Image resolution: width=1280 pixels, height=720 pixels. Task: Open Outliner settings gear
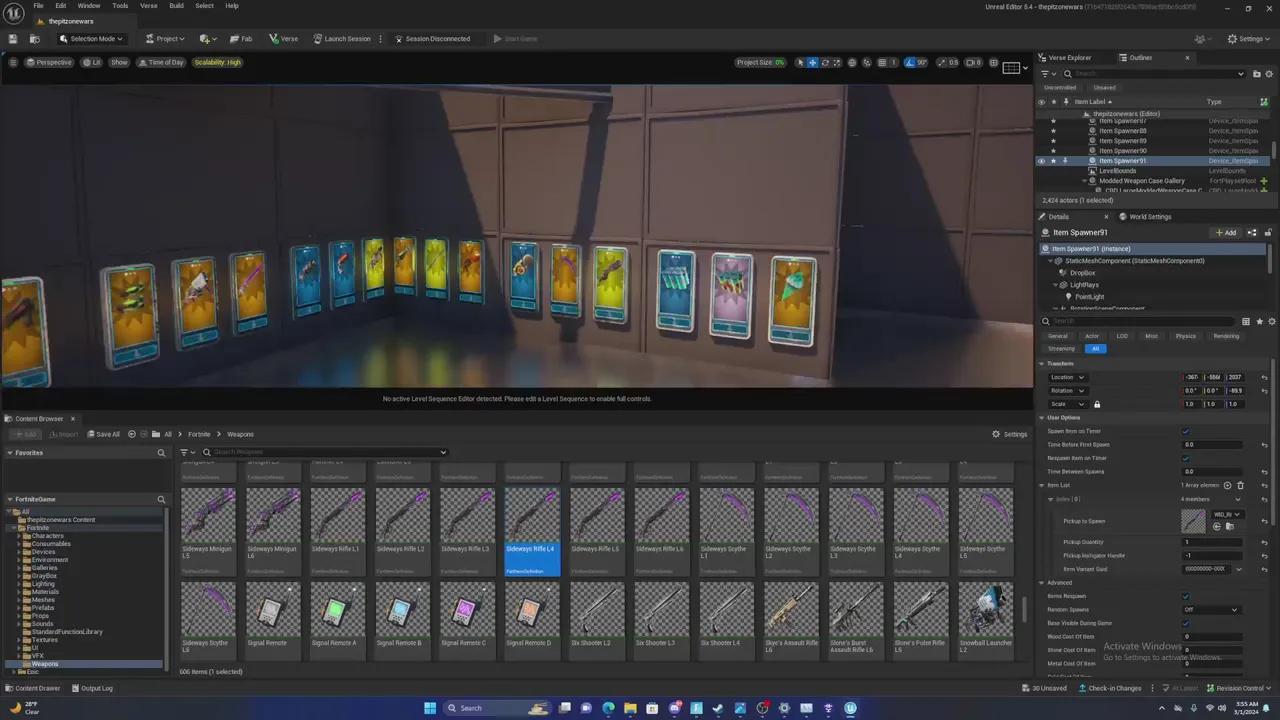point(1267,73)
